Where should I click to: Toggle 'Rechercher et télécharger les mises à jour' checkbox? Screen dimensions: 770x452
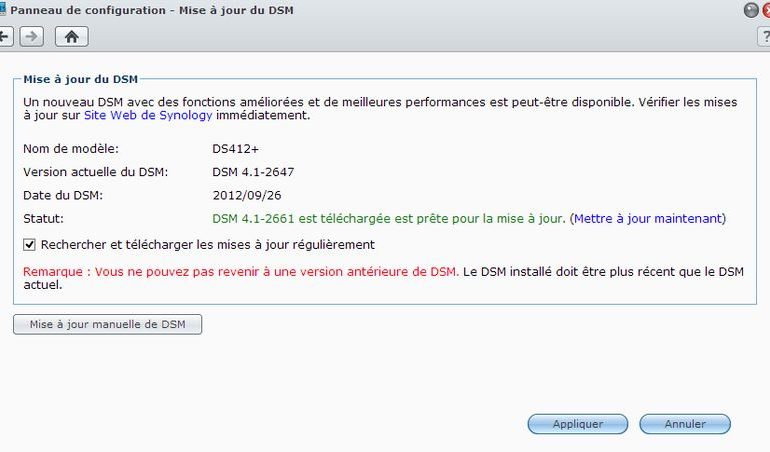(x=29, y=245)
